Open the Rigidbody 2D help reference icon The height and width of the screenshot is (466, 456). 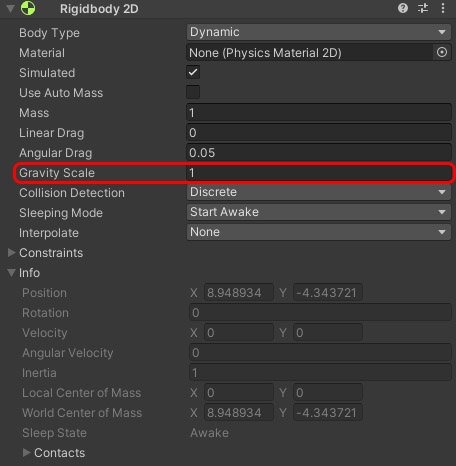[x=403, y=8]
